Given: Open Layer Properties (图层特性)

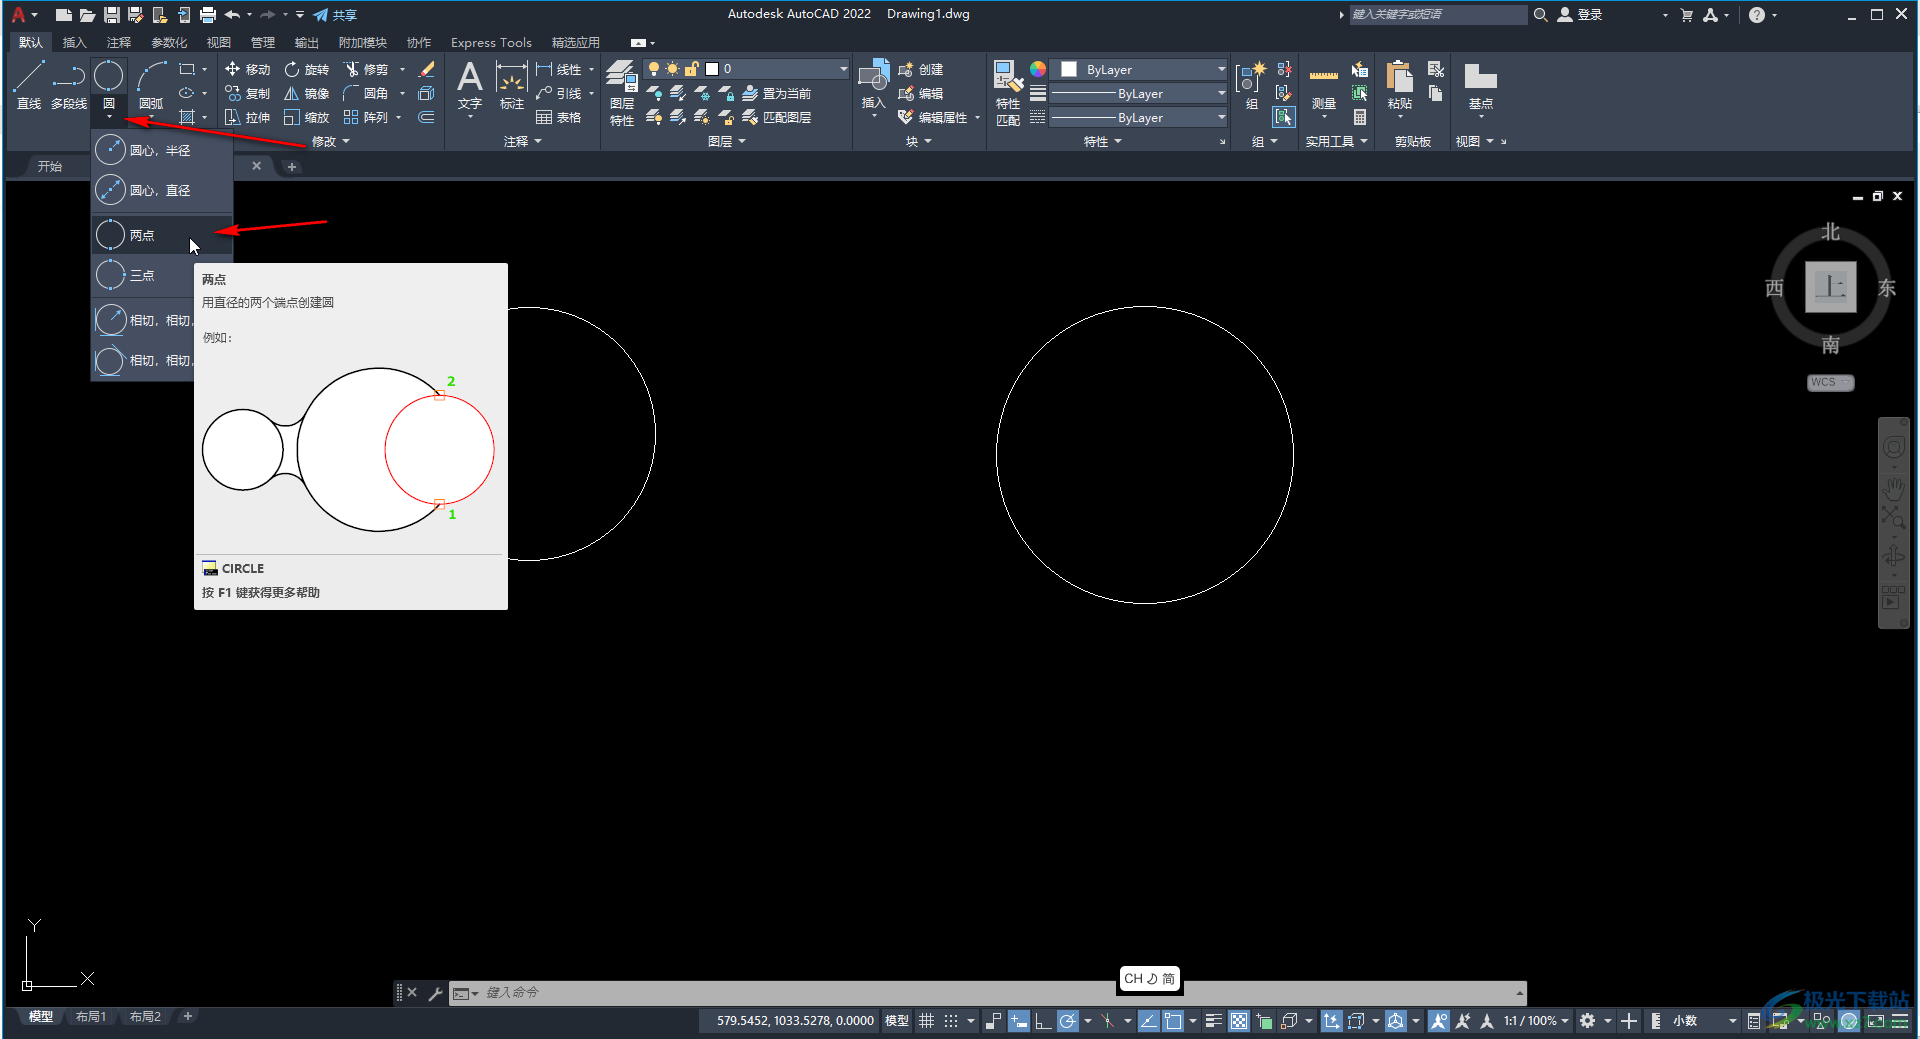Looking at the screenshot, I should pyautogui.click(x=622, y=93).
